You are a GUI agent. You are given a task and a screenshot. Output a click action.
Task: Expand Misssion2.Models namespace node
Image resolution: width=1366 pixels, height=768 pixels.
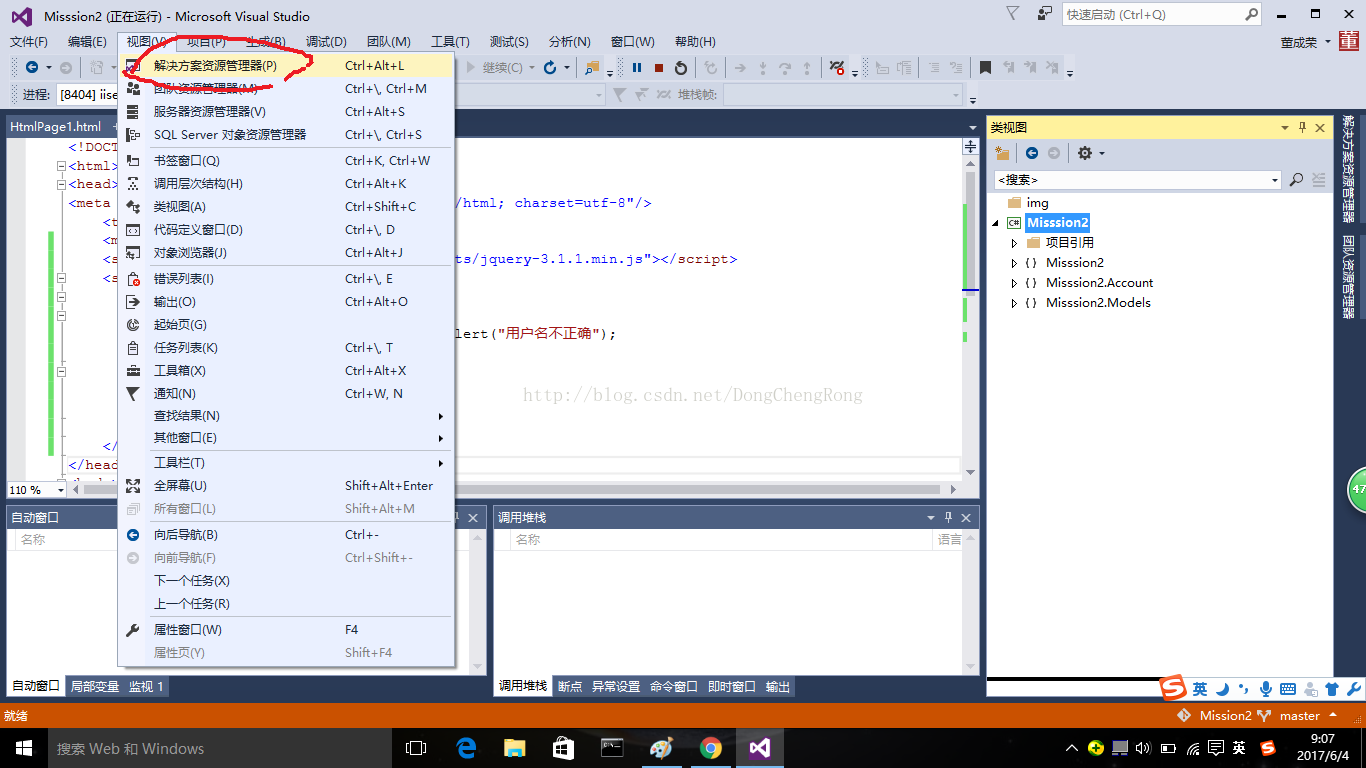(x=1014, y=303)
